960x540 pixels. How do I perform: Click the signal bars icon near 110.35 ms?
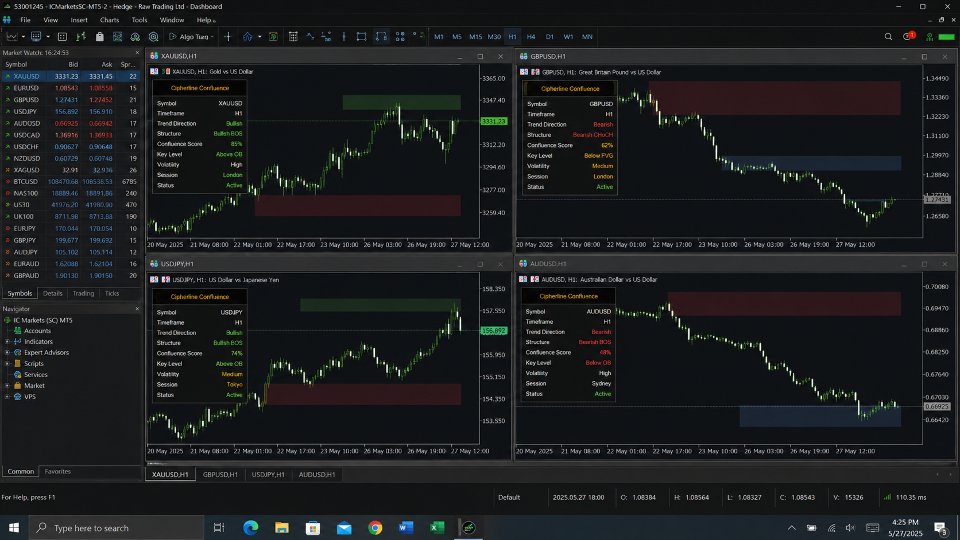[887, 497]
